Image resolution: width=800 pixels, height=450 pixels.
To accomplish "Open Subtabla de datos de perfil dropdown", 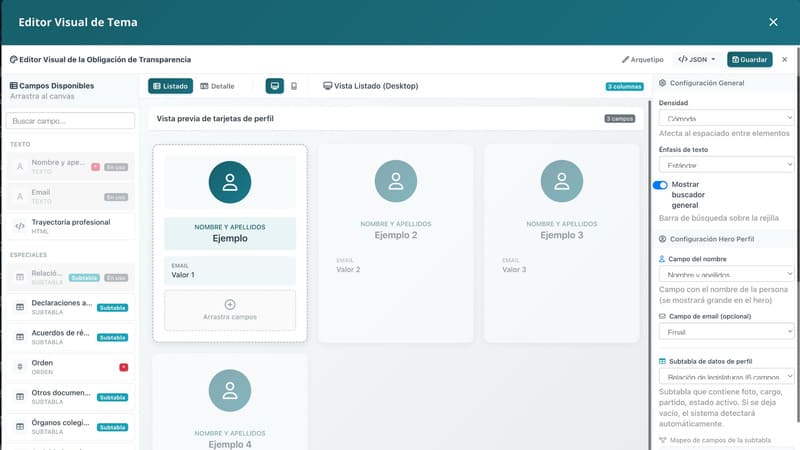I will click(x=726, y=377).
